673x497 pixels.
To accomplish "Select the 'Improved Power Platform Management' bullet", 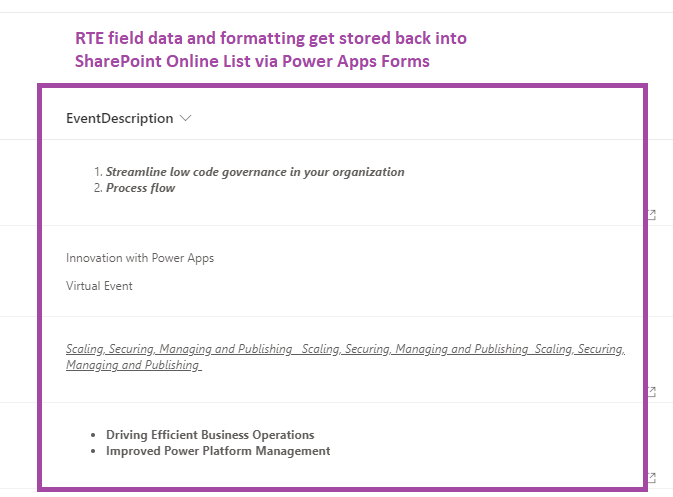I will point(218,451).
